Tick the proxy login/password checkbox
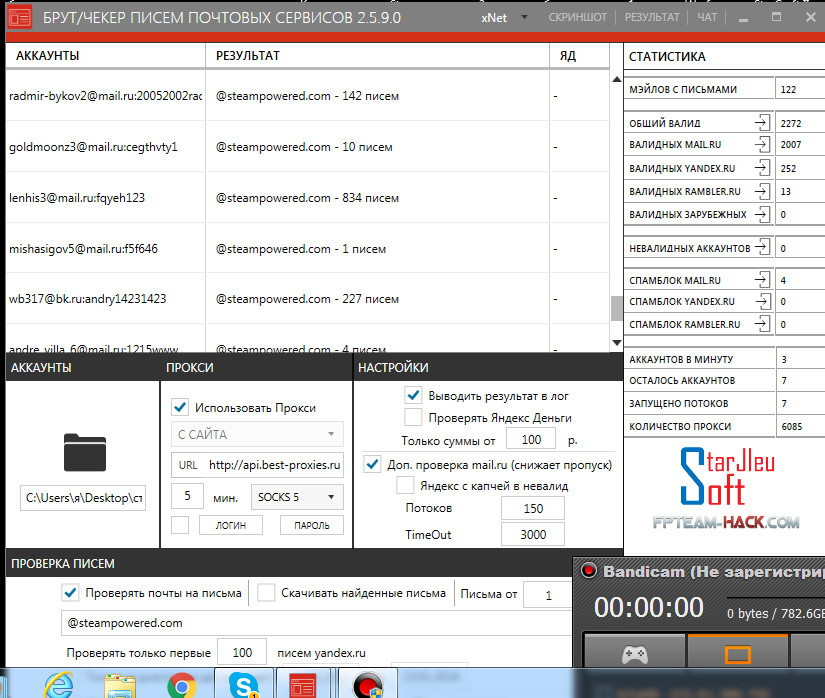Image resolution: width=825 pixels, height=698 pixels. [x=180, y=525]
